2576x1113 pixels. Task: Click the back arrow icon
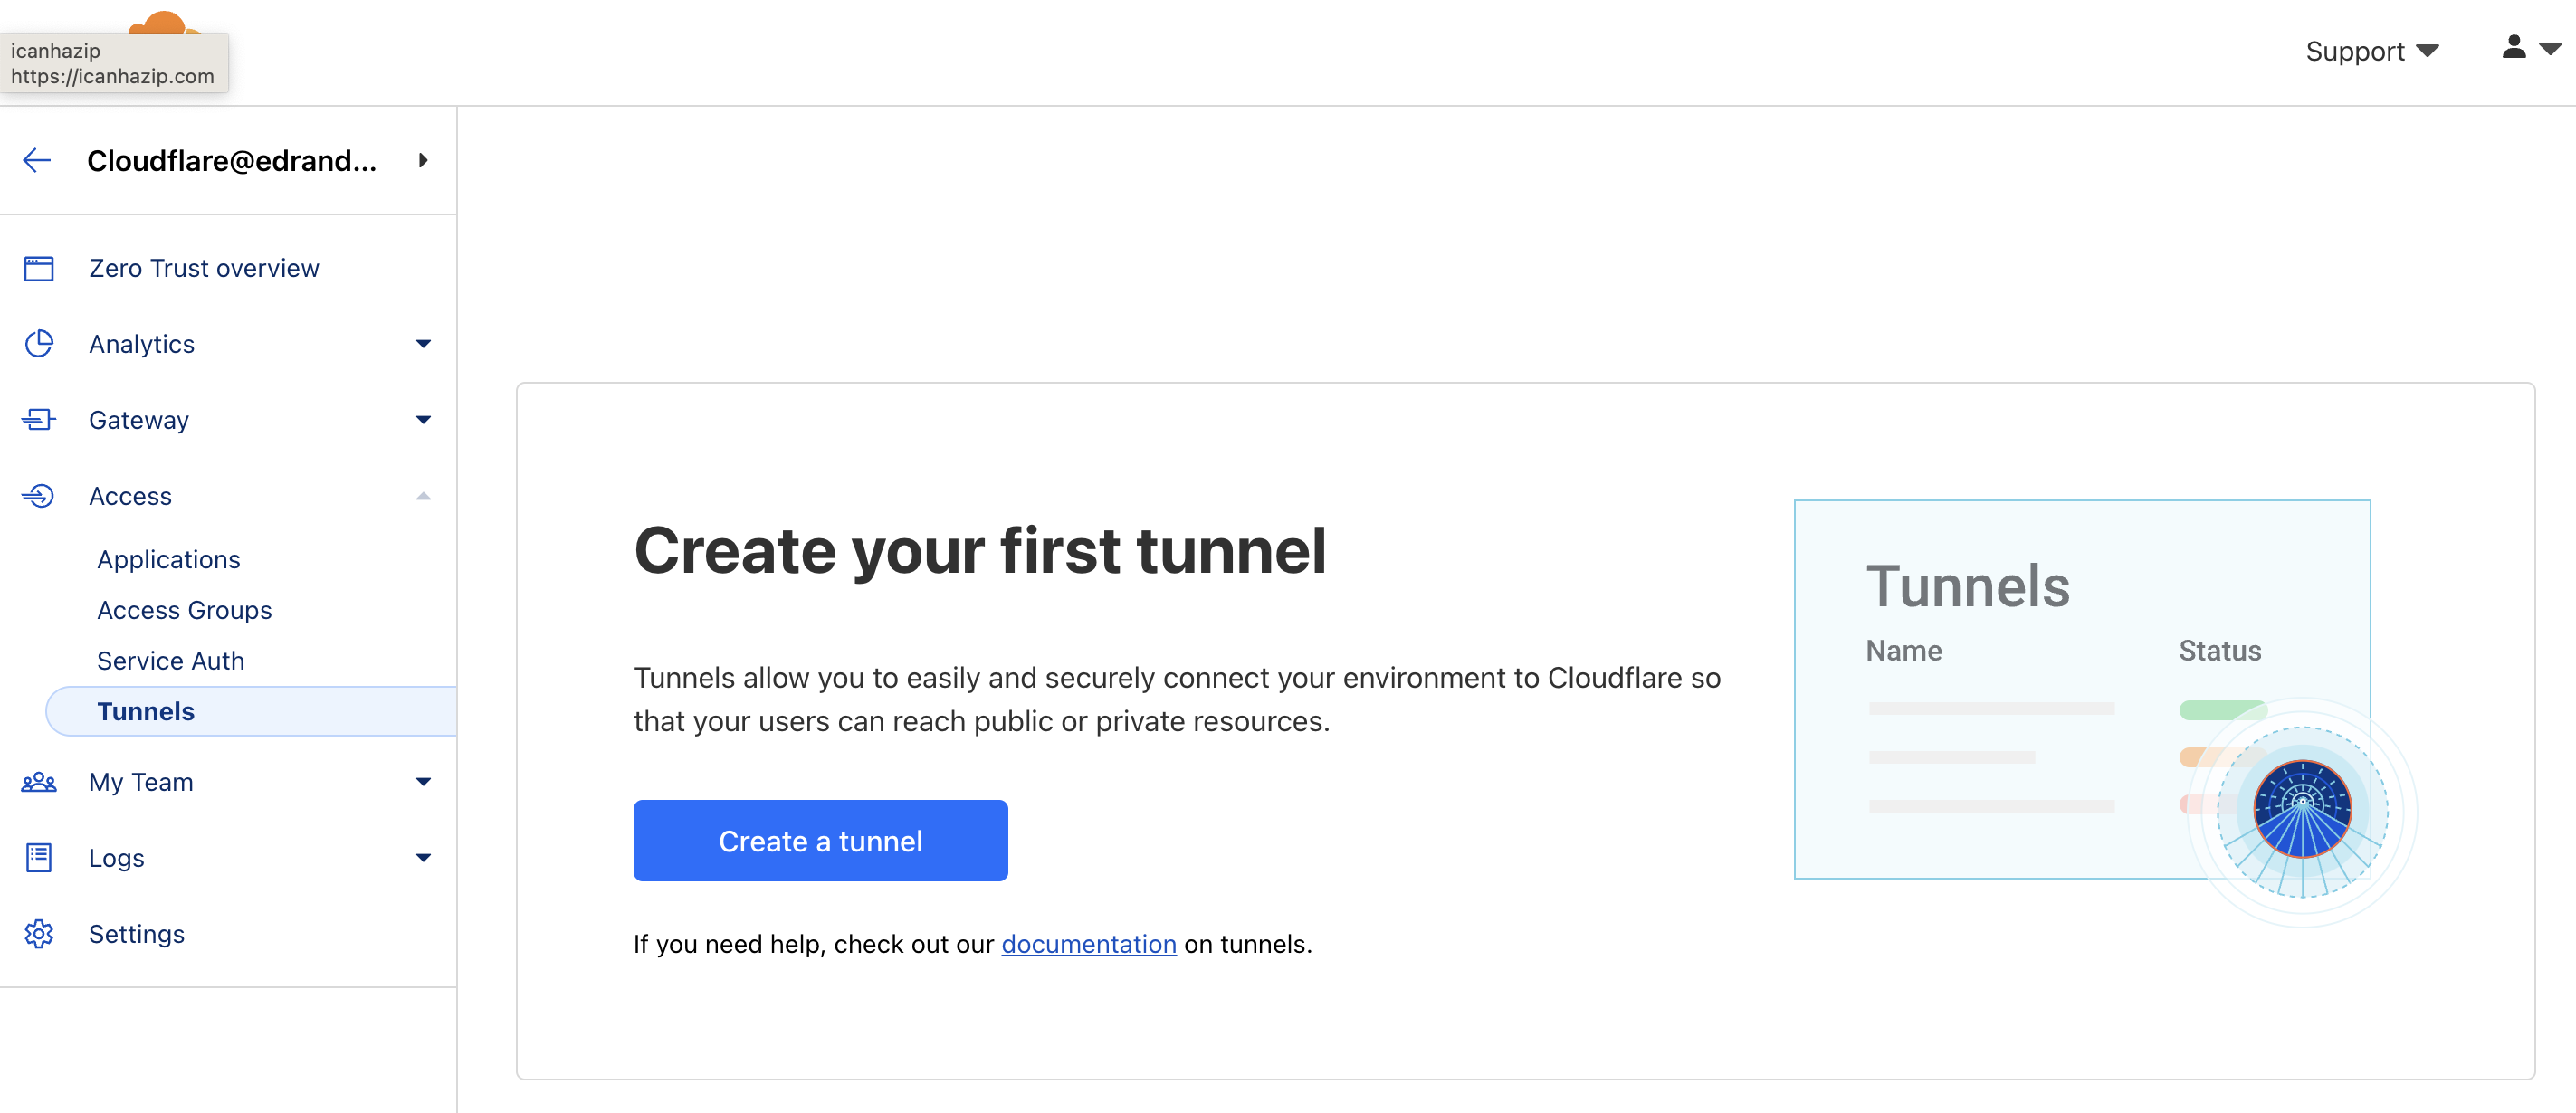tap(37, 160)
